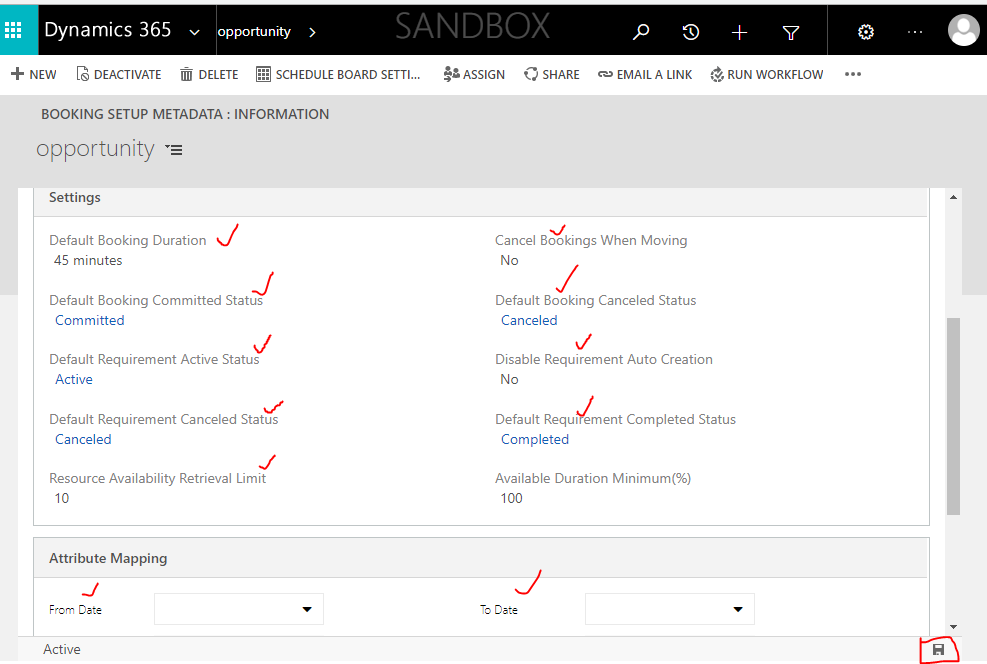Click the plus quick create icon
Screen dimensions: 987x664
tap(740, 32)
